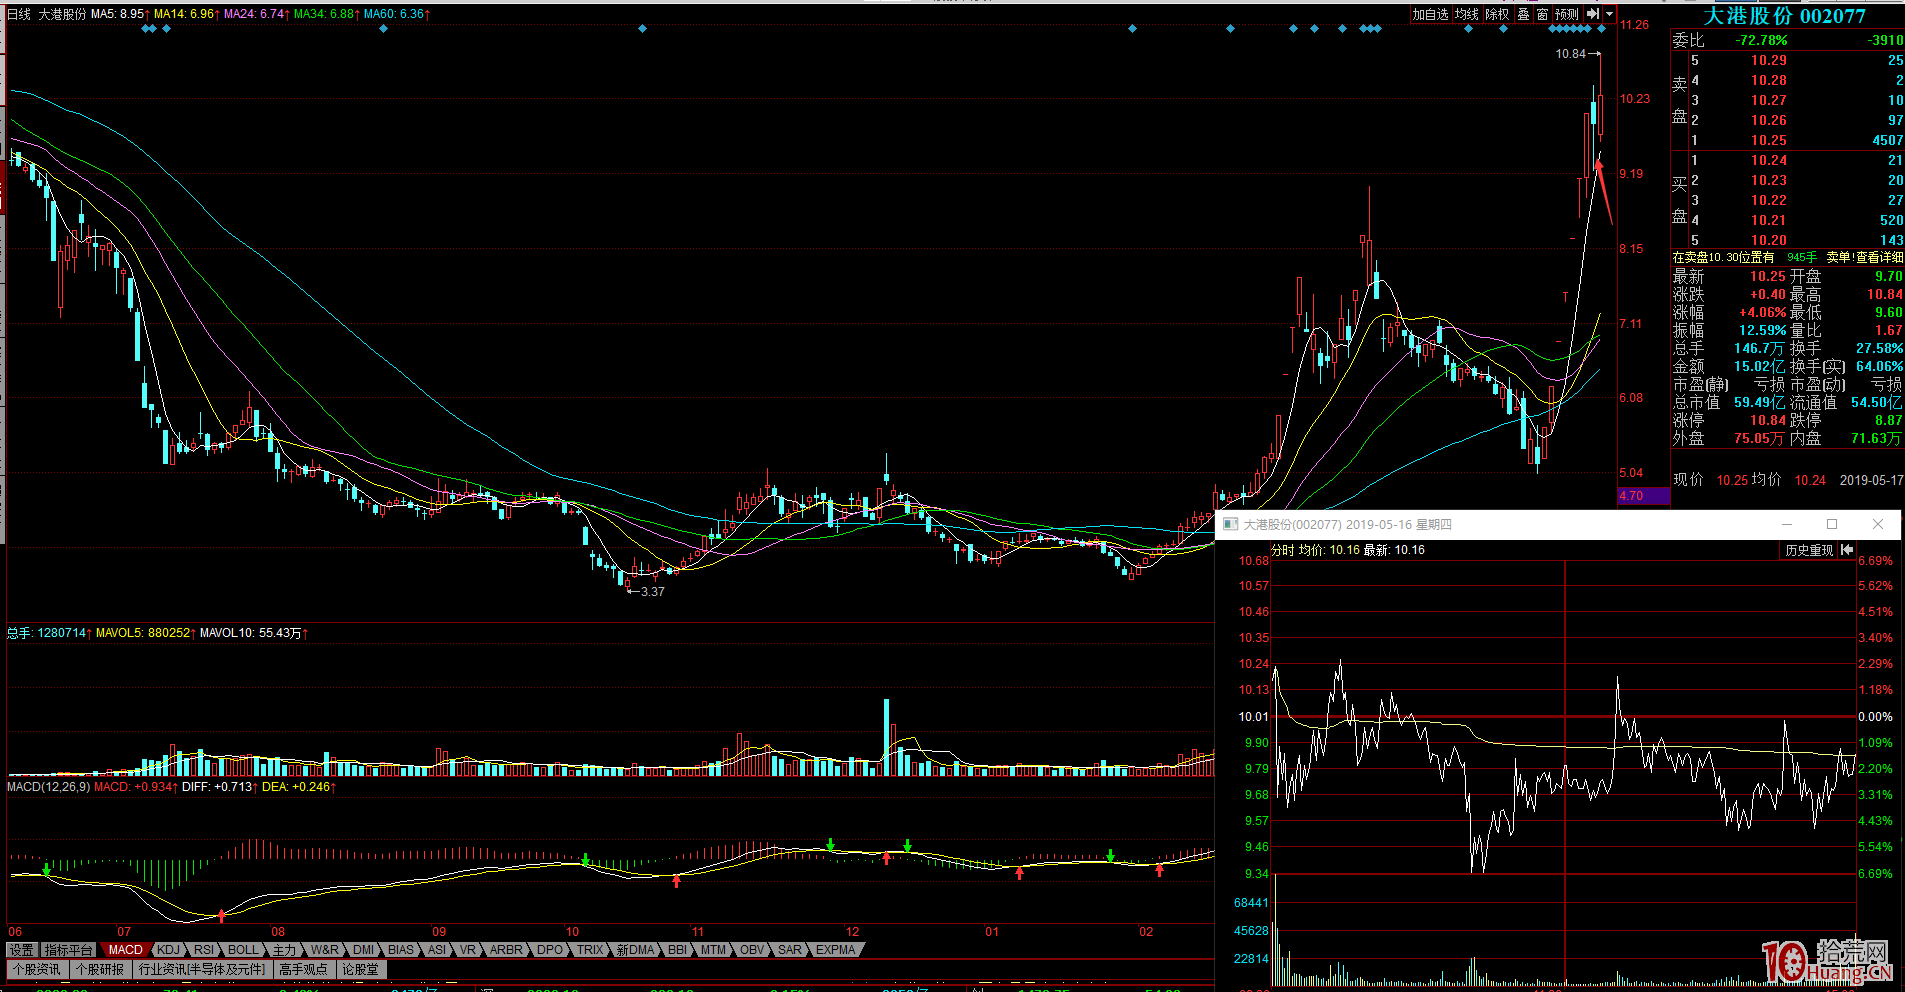Select the BOLL indicator tab
Image resolution: width=1905 pixels, height=992 pixels.
point(242,950)
